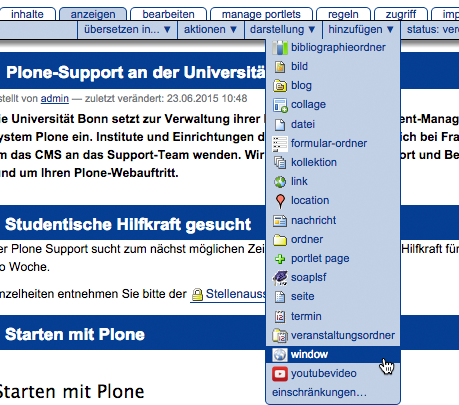The height and width of the screenshot is (405, 459).
Task: Open the übersetzen in... dropdown
Action: click(x=128, y=30)
